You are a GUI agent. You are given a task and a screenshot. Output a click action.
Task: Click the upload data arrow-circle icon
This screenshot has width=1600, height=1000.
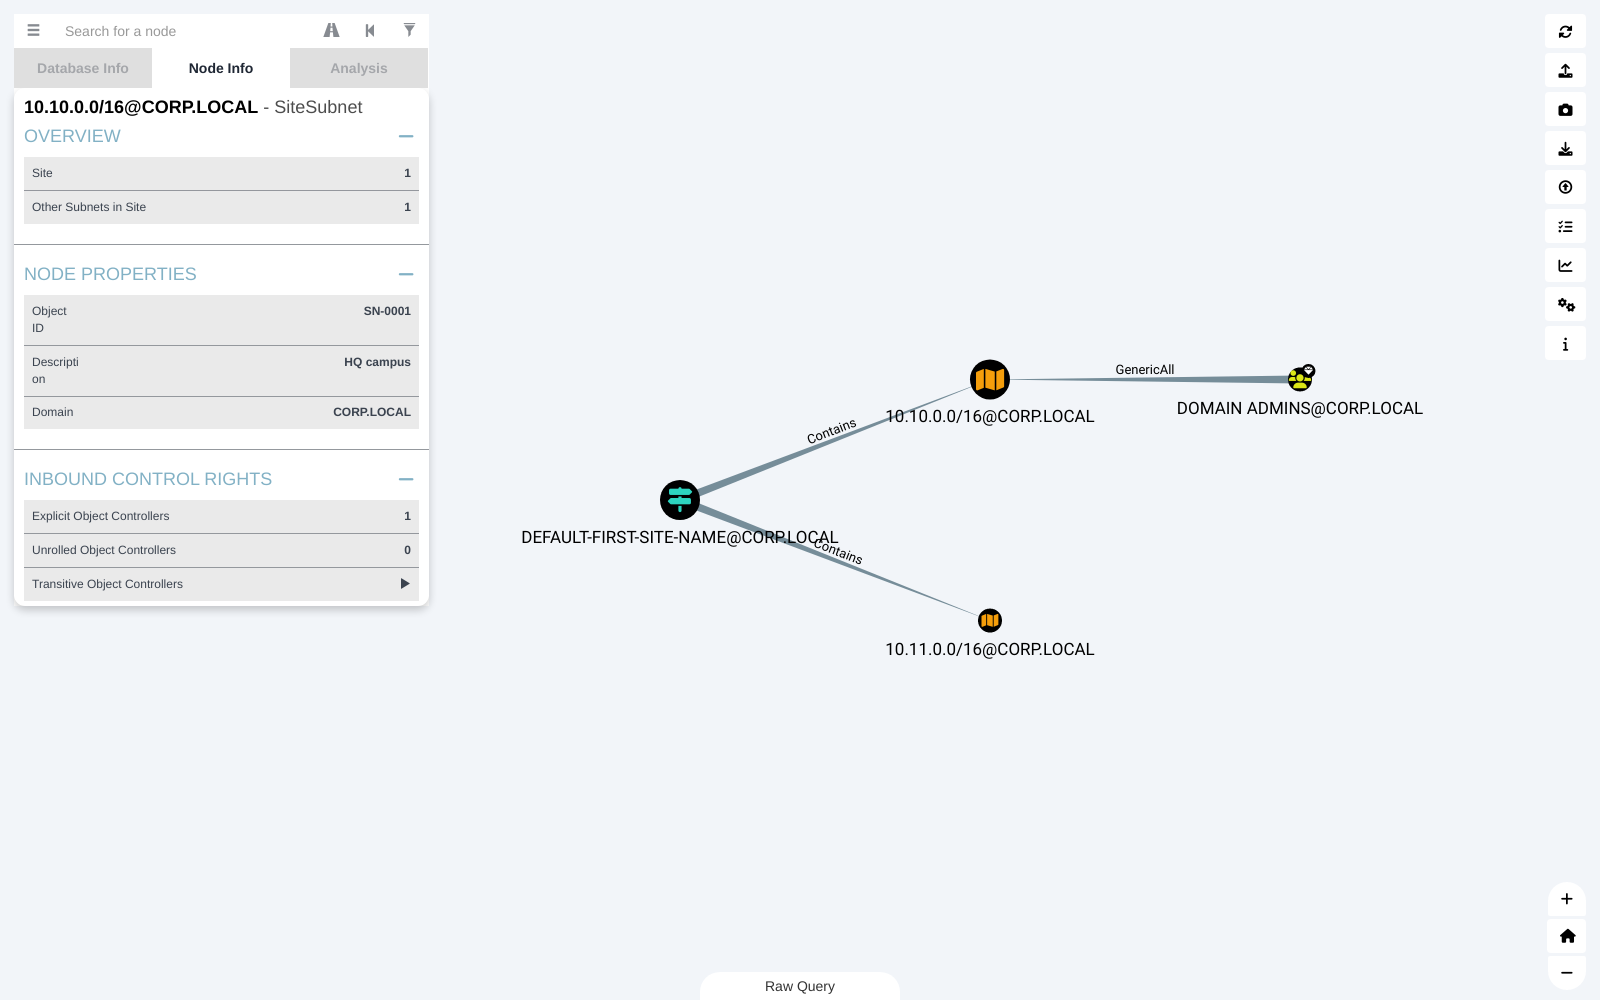(1565, 187)
